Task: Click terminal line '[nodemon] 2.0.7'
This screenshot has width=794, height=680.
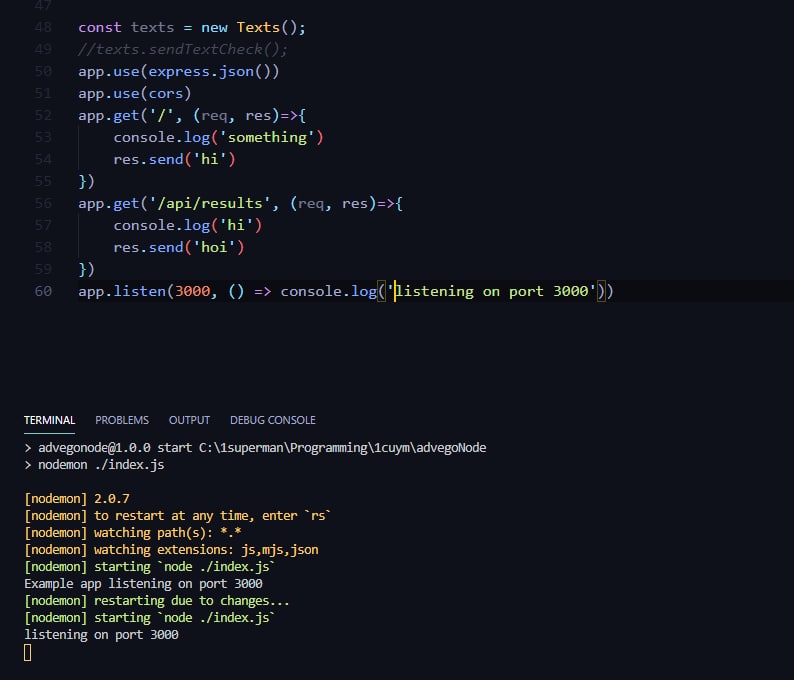Action: point(76,499)
